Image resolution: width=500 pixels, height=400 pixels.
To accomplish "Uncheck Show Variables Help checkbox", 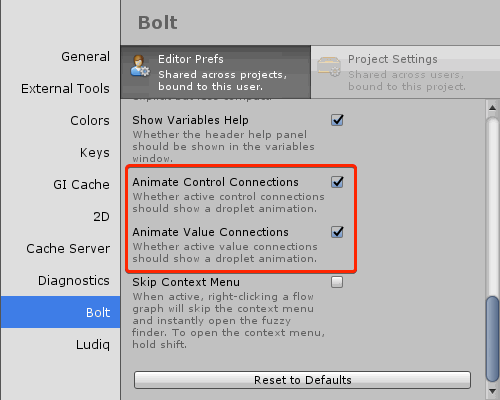I will point(337,120).
